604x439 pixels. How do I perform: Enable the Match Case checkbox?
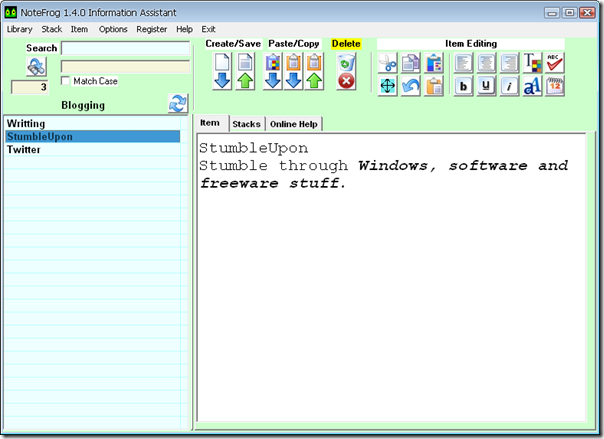pos(65,80)
